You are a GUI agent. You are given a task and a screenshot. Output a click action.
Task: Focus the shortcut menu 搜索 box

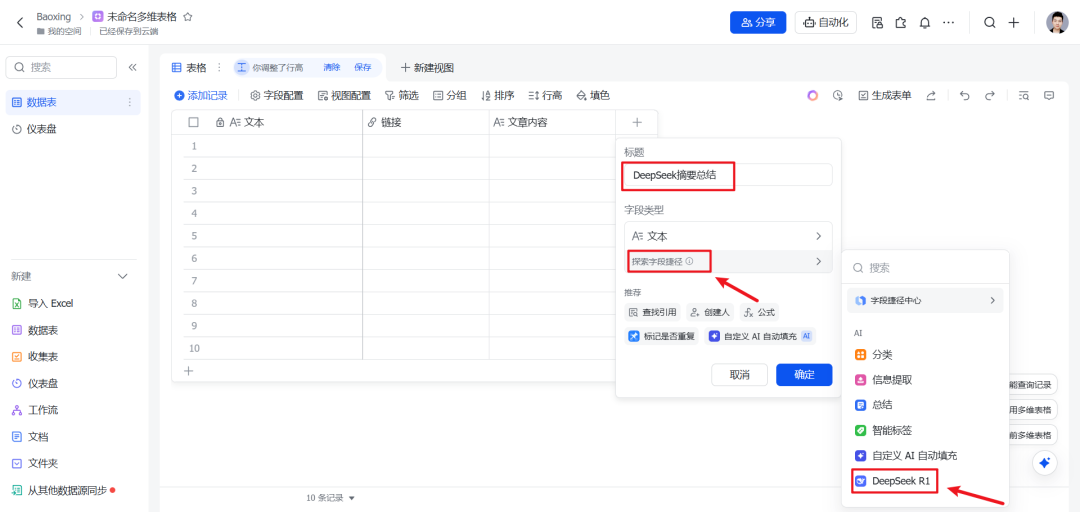(x=925, y=267)
